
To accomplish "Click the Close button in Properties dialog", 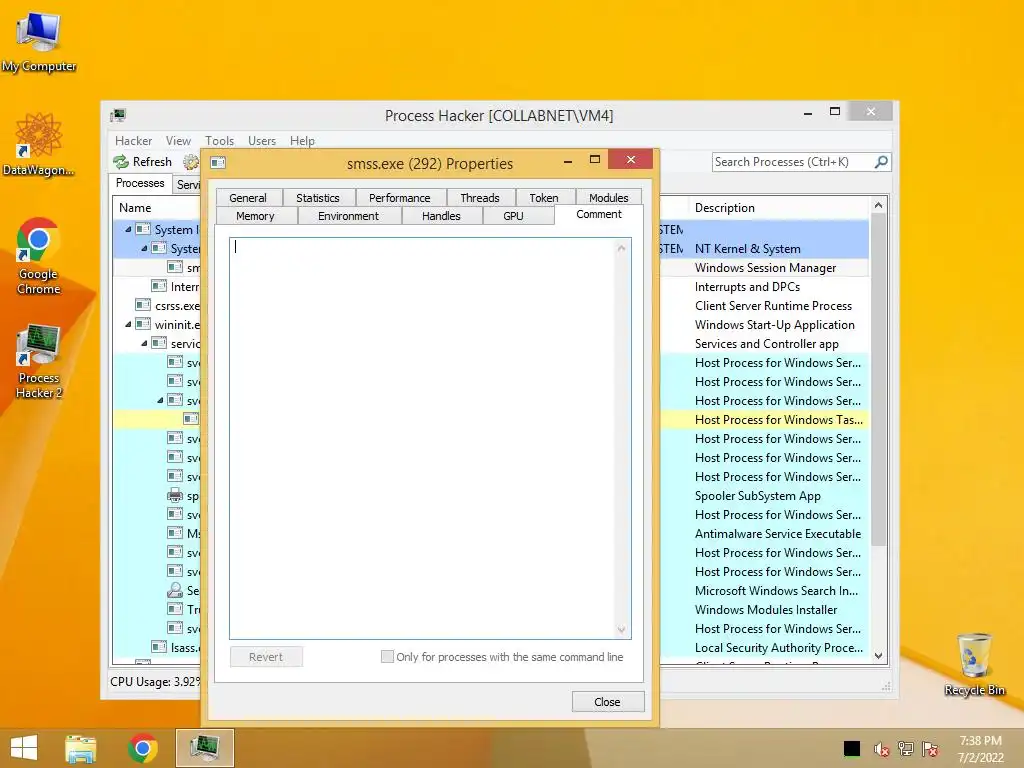I will click(x=607, y=701).
